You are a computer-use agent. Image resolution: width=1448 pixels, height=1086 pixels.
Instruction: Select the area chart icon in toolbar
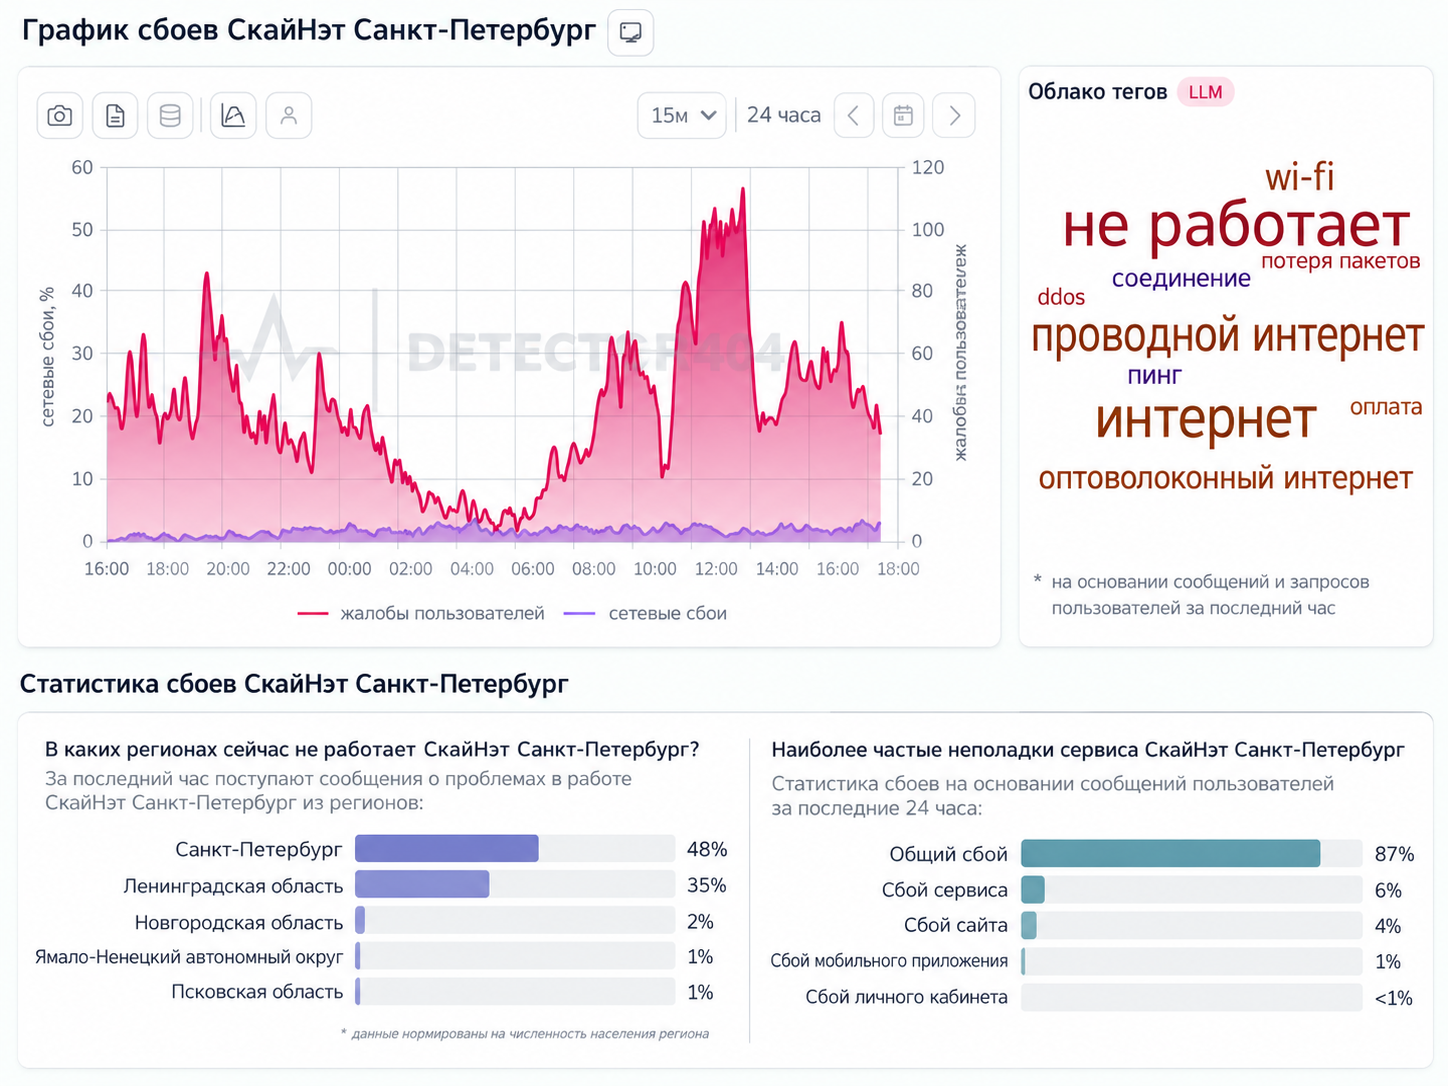[x=233, y=116]
